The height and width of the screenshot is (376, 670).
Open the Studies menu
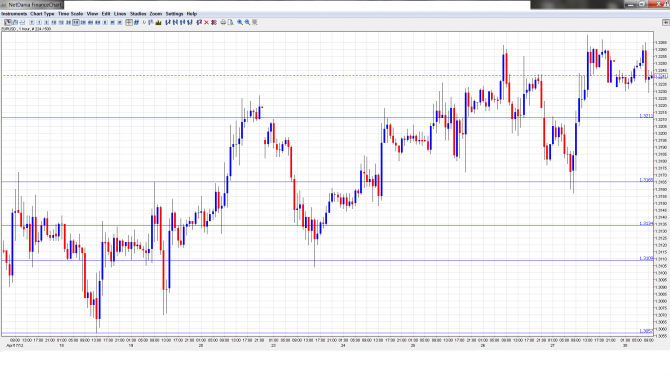coord(138,14)
